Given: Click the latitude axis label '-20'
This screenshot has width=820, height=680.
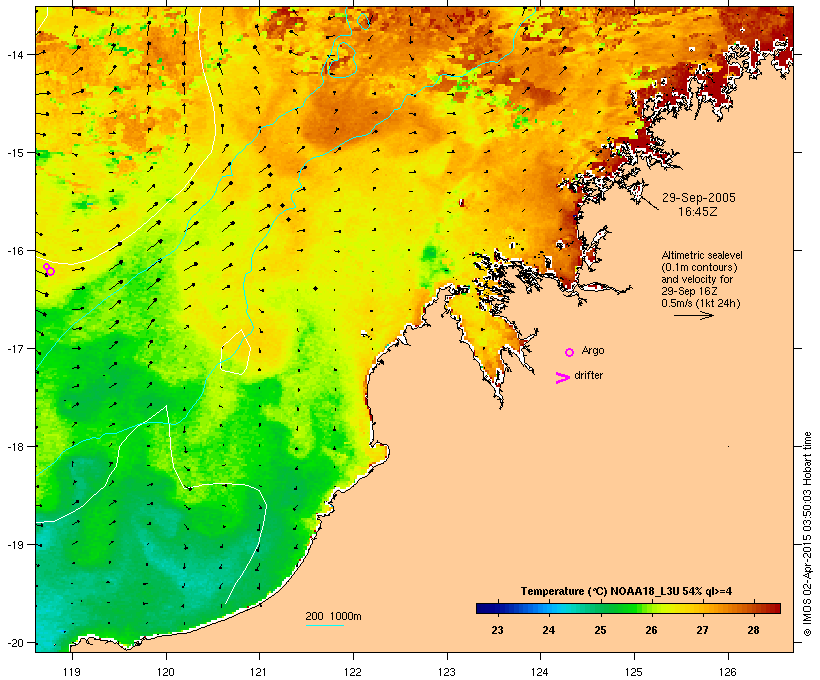Looking at the screenshot, I should [14, 642].
